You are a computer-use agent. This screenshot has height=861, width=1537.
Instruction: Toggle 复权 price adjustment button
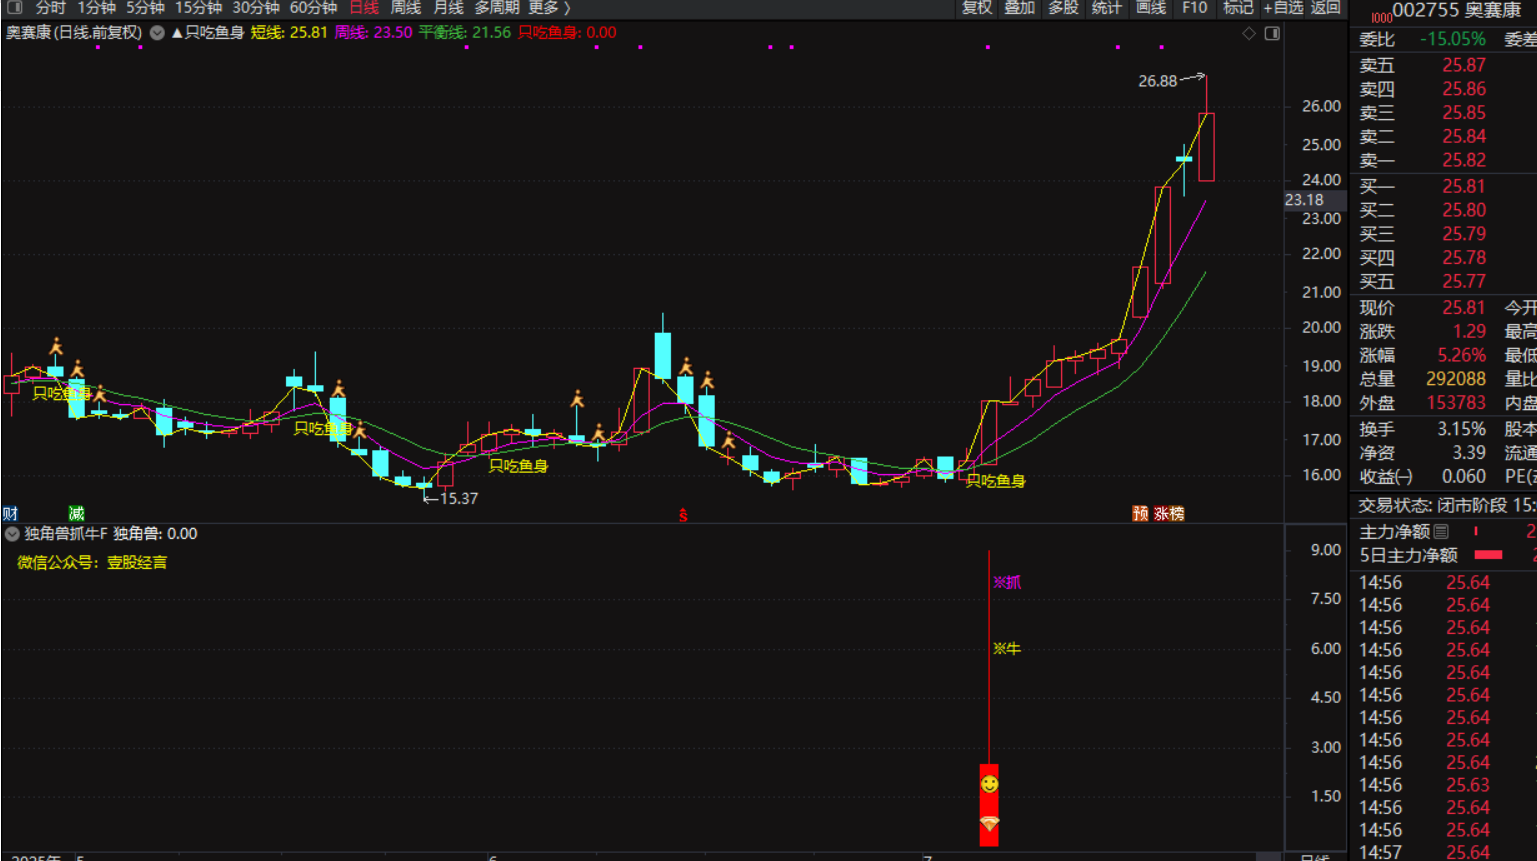tap(977, 8)
